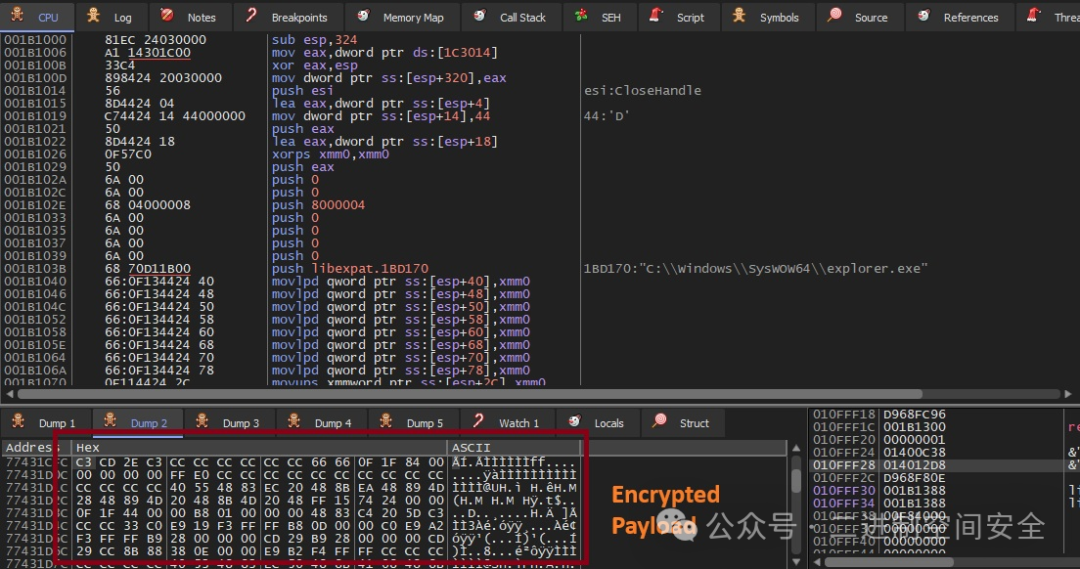Click the esi:CloseHandle comment

(643, 91)
